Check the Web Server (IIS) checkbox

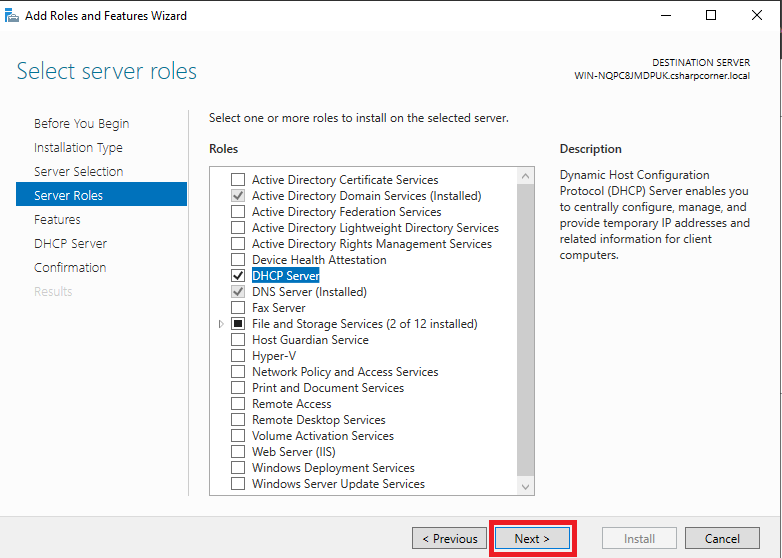[x=238, y=452]
